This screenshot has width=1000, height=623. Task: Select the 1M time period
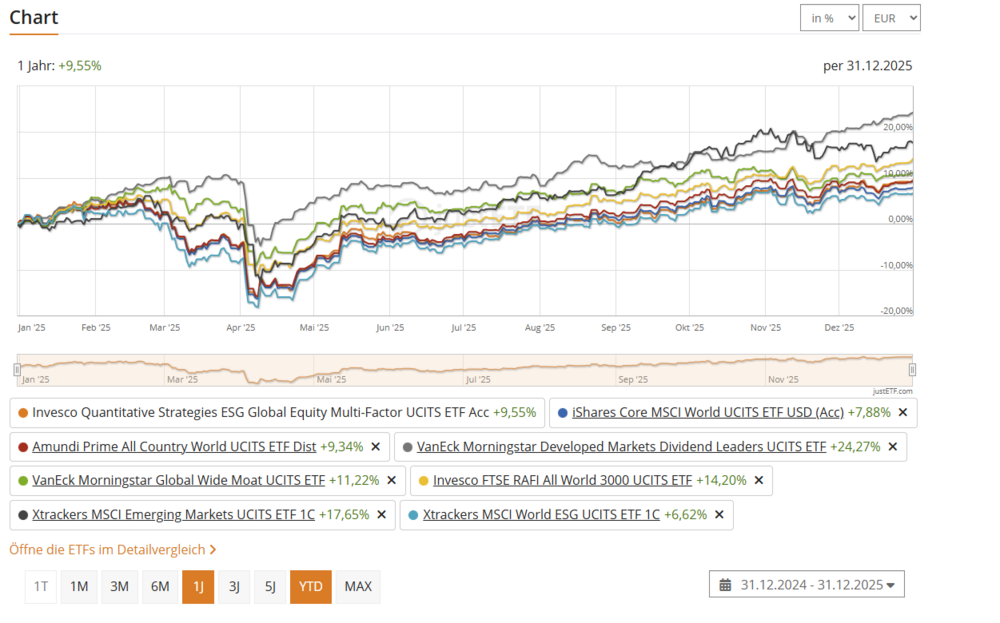(x=79, y=587)
